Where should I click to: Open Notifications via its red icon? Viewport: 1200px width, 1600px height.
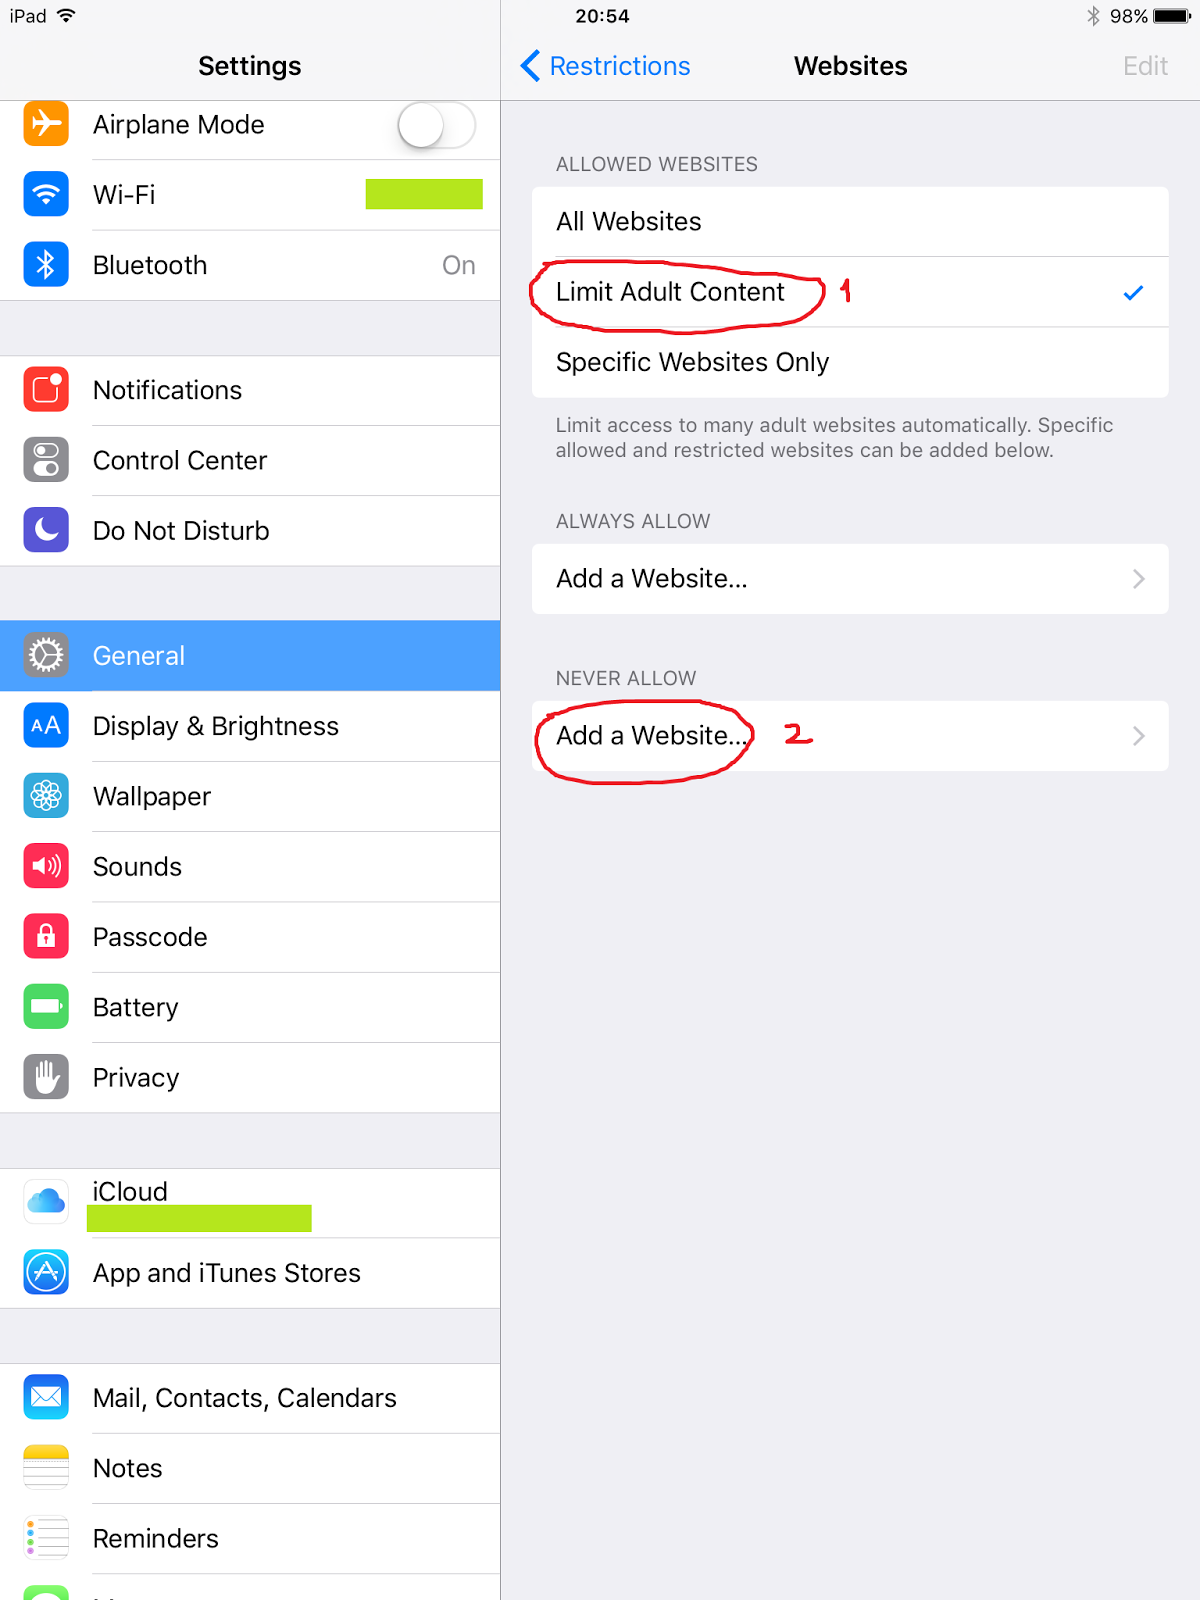pyautogui.click(x=46, y=390)
